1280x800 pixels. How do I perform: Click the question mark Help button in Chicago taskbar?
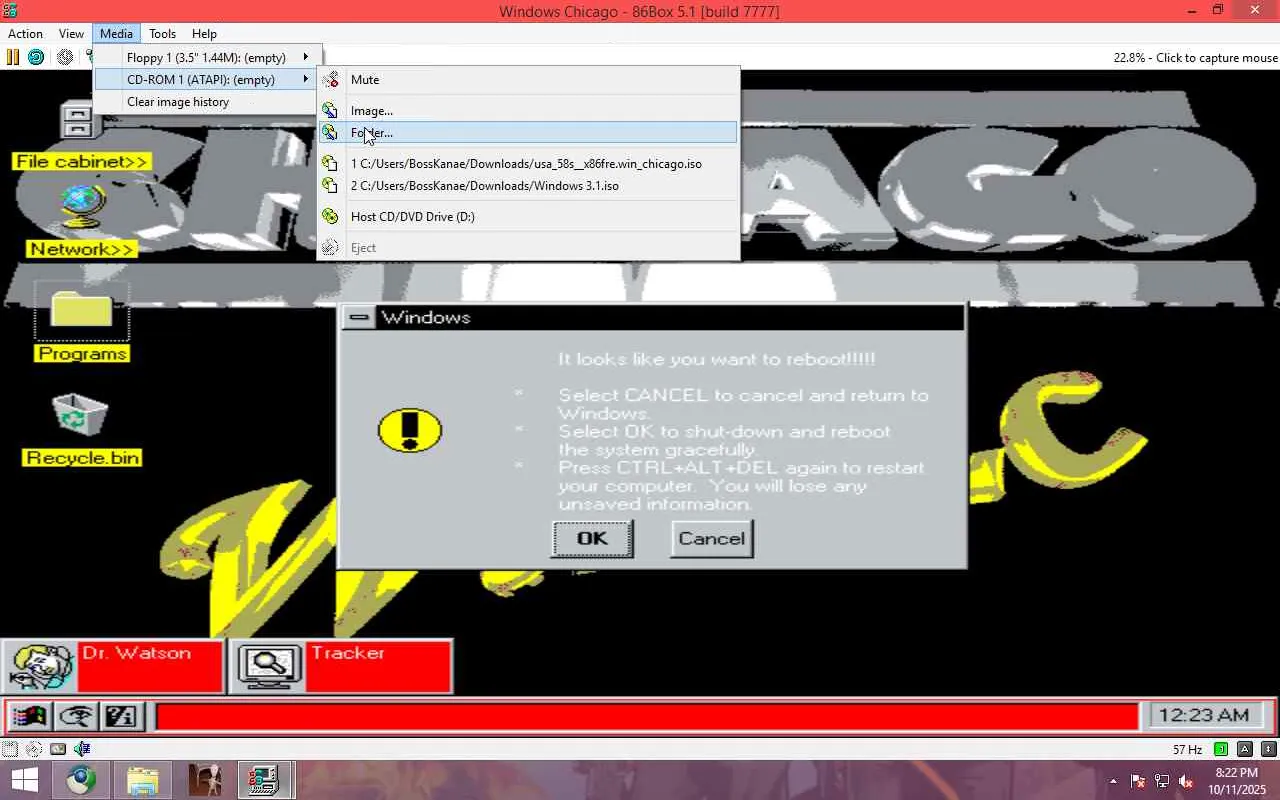121,716
